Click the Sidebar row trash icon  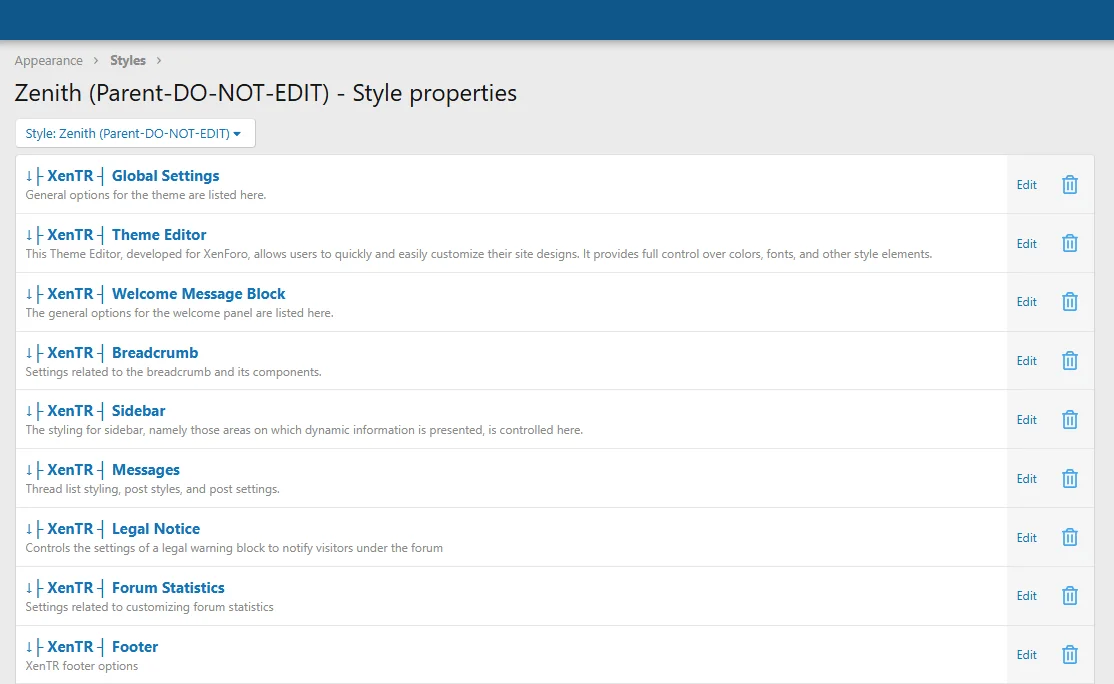1069,420
